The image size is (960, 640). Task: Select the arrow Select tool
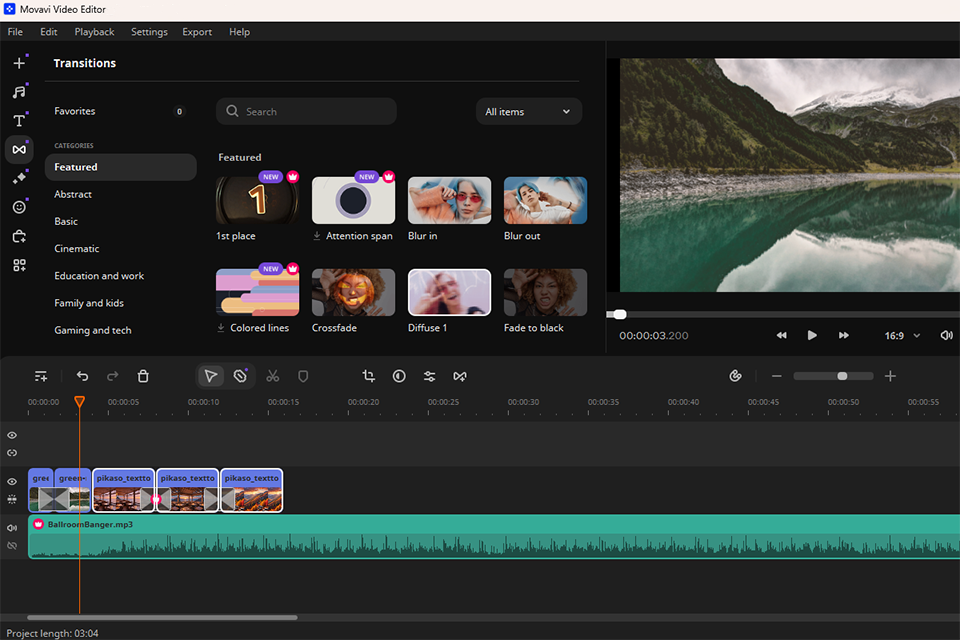[x=211, y=376]
